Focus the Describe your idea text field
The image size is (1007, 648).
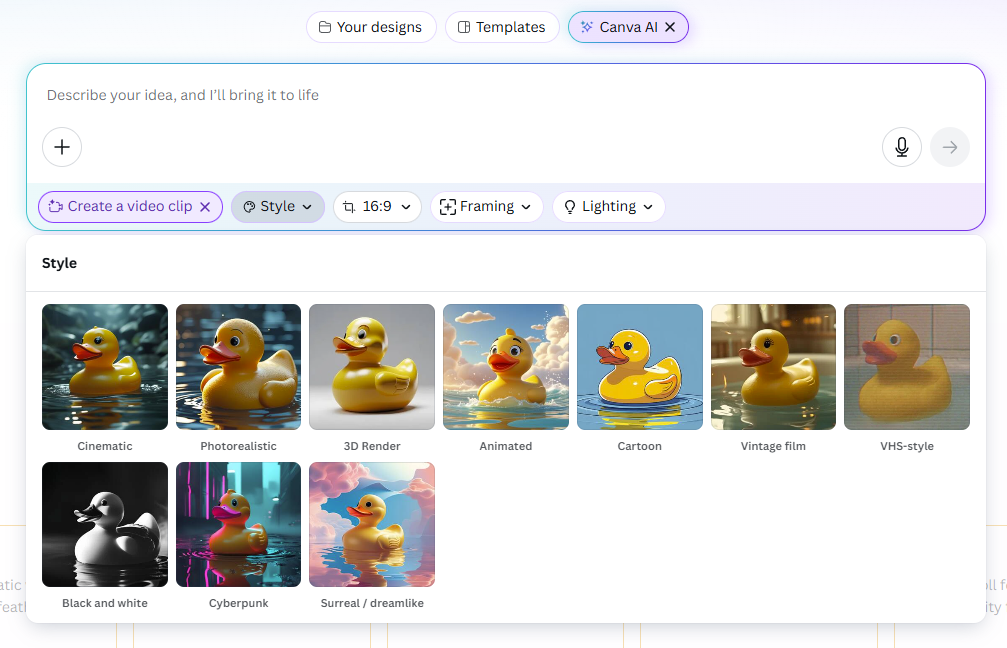click(x=450, y=95)
